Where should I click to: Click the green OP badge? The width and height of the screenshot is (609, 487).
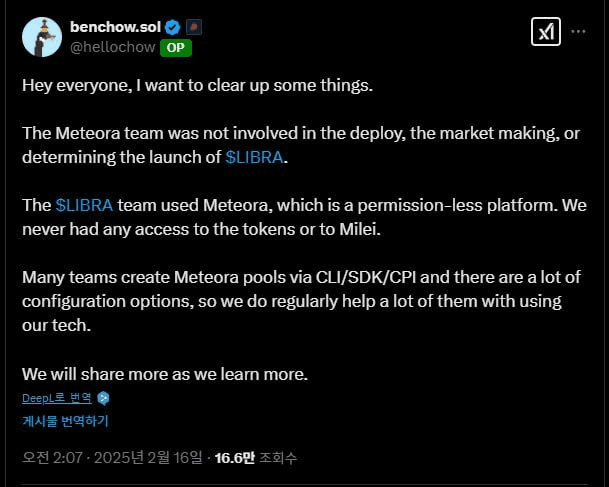click(x=176, y=48)
